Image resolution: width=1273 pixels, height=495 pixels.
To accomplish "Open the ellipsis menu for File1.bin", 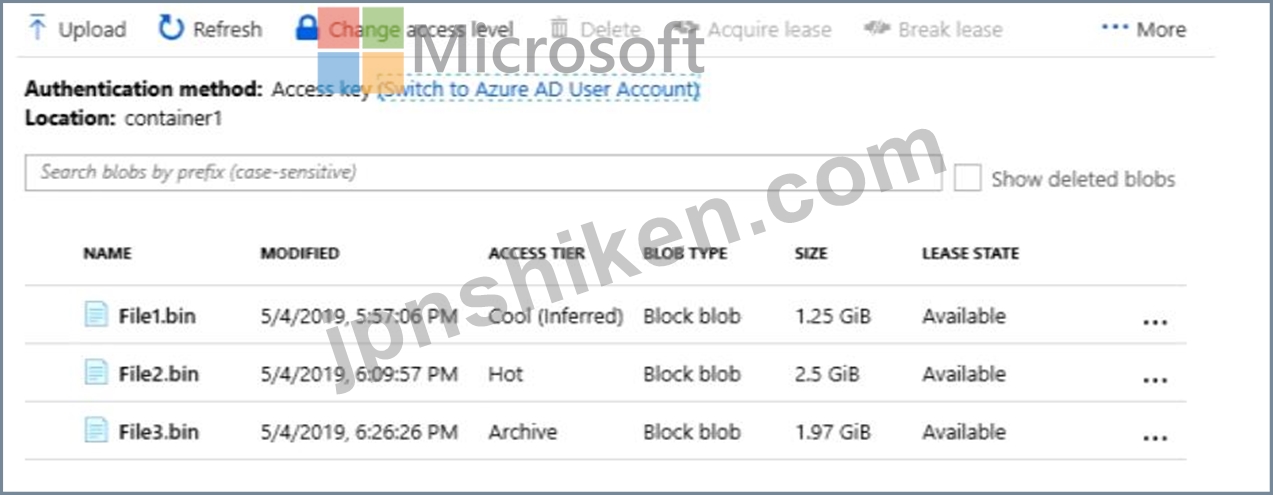I will (1155, 322).
